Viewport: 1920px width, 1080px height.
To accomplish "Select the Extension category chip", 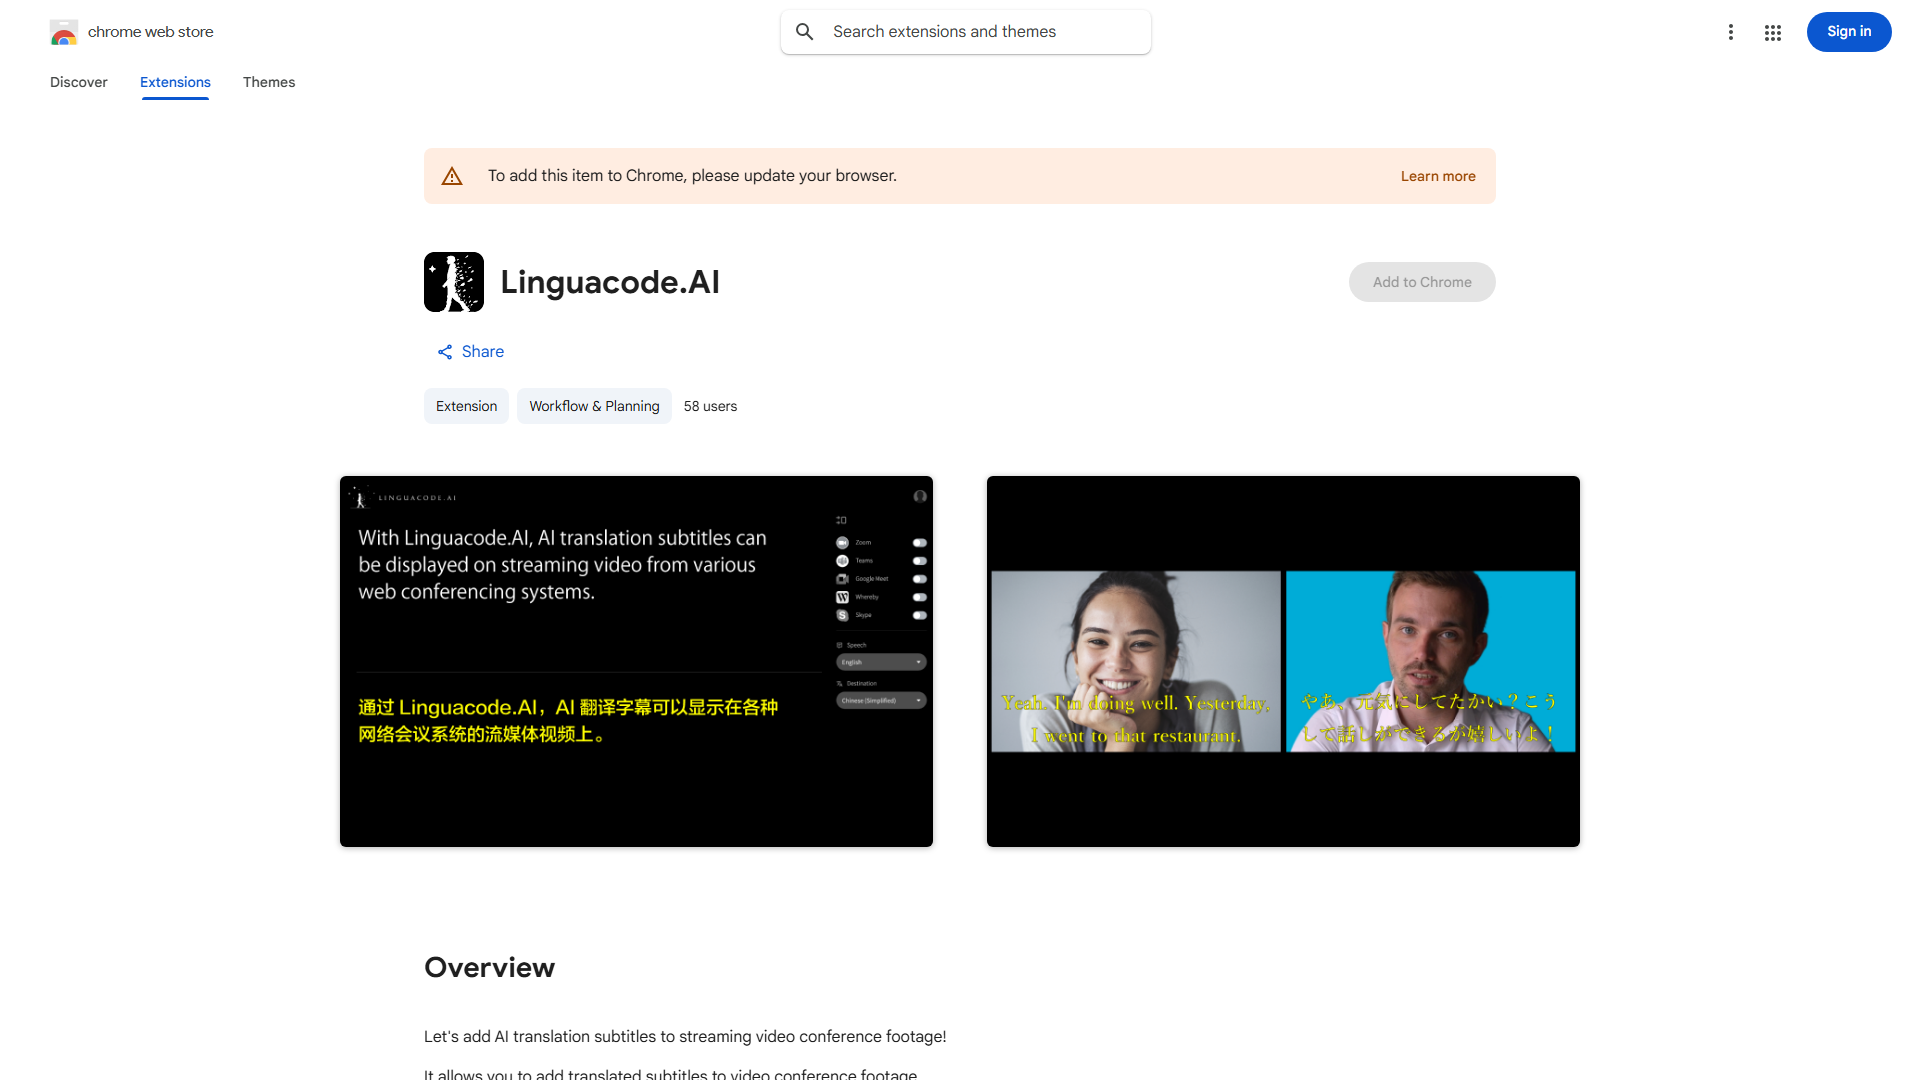I will click(466, 406).
